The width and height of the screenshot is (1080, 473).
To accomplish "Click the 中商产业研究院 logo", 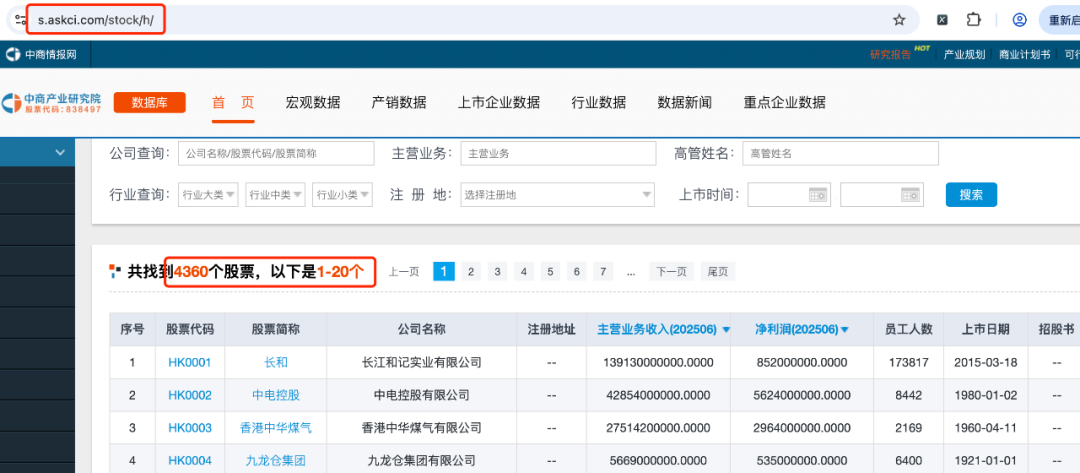I will pyautogui.click(x=52, y=103).
